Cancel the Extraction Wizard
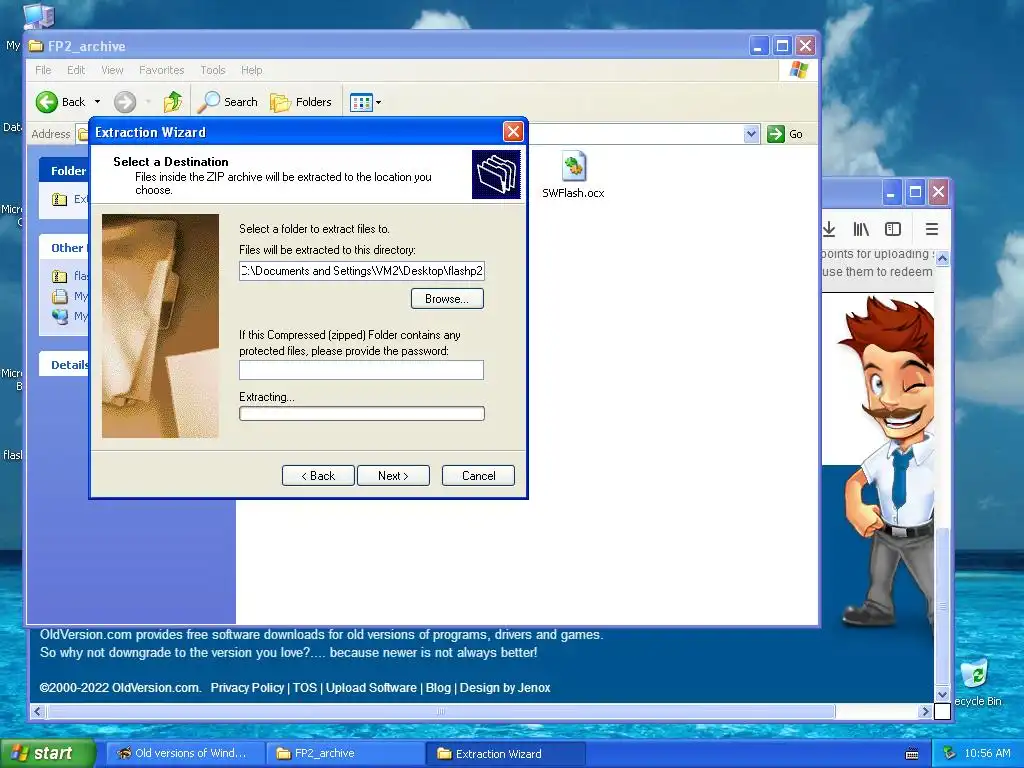The height and width of the screenshot is (768, 1024). tap(478, 475)
